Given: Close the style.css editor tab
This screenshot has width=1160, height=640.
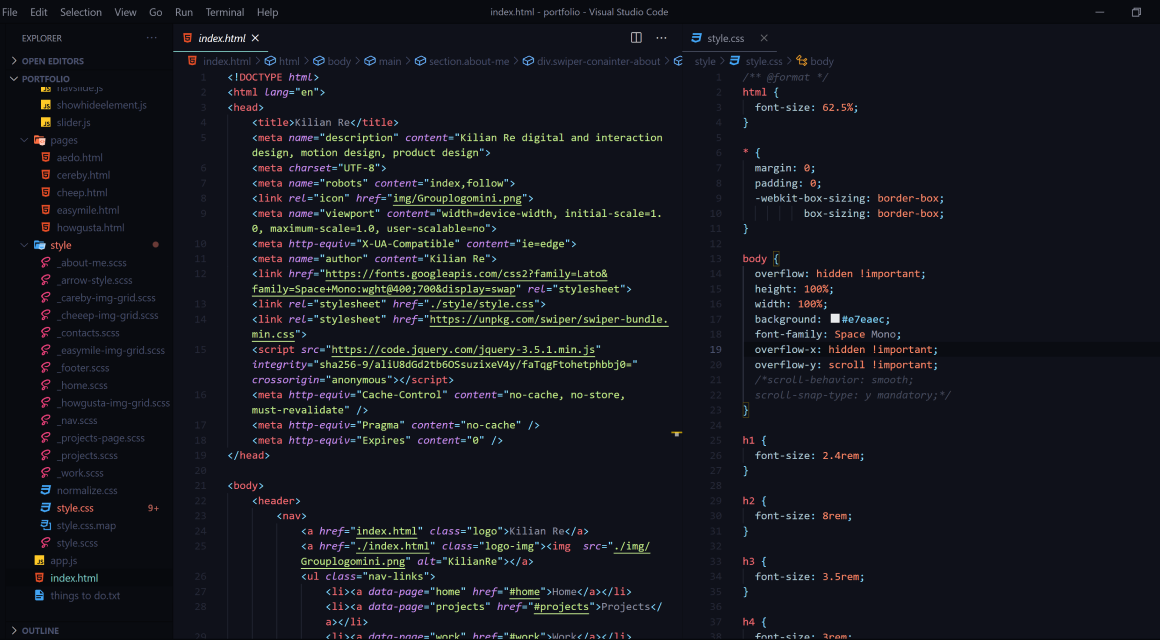Looking at the screenshot, I should [764, 38].
